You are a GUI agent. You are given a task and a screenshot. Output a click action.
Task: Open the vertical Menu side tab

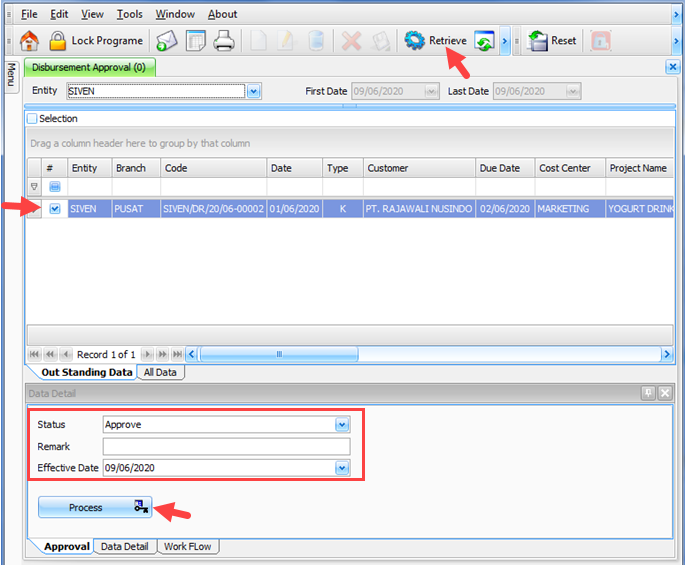[x=11, y=76]
